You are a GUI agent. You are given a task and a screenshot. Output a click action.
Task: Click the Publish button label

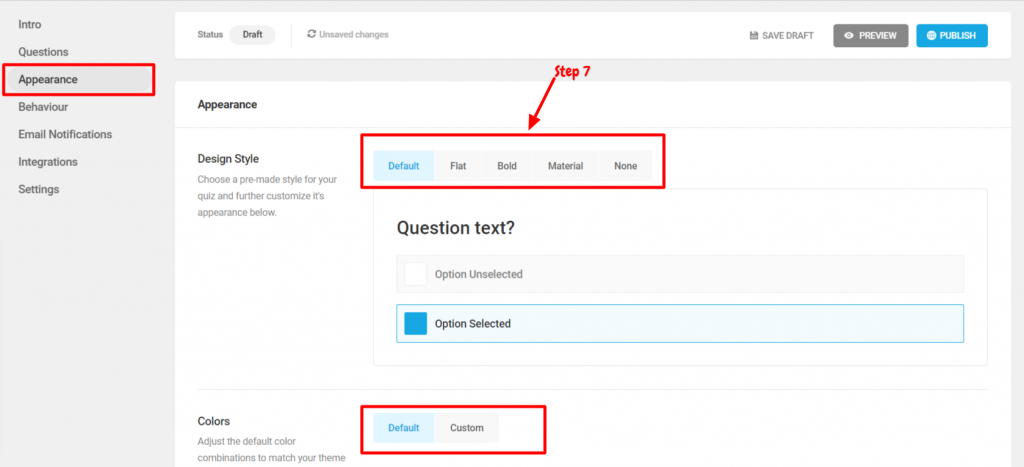click(x=957, y=36)
